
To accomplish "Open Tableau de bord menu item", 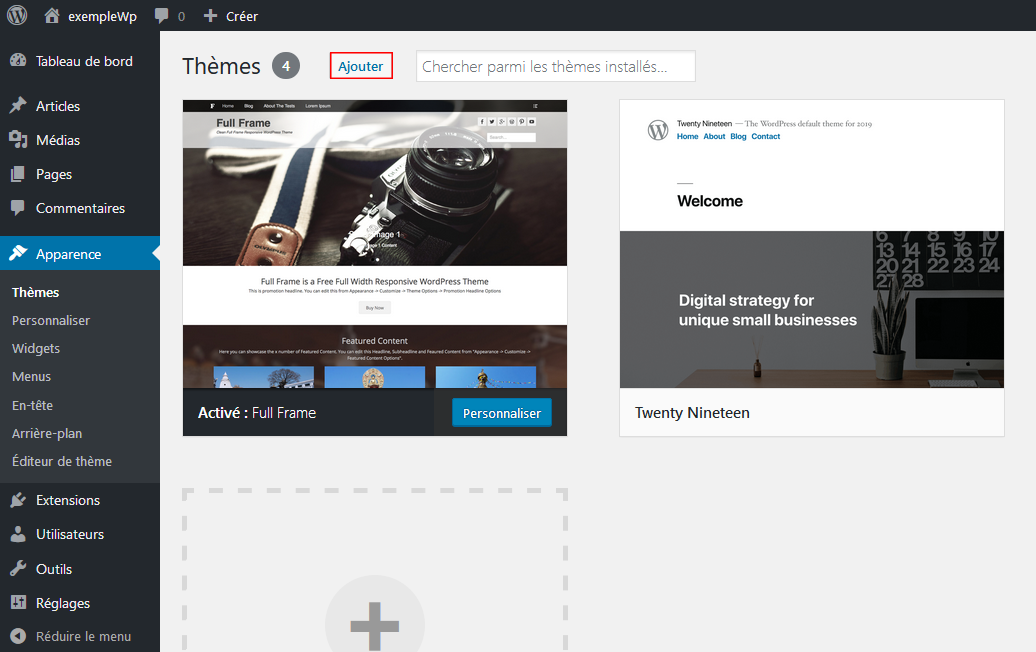I will pos(84,61).
